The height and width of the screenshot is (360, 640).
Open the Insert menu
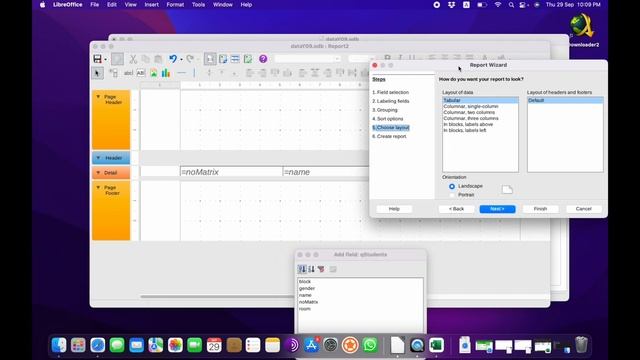tap(151, 5)
